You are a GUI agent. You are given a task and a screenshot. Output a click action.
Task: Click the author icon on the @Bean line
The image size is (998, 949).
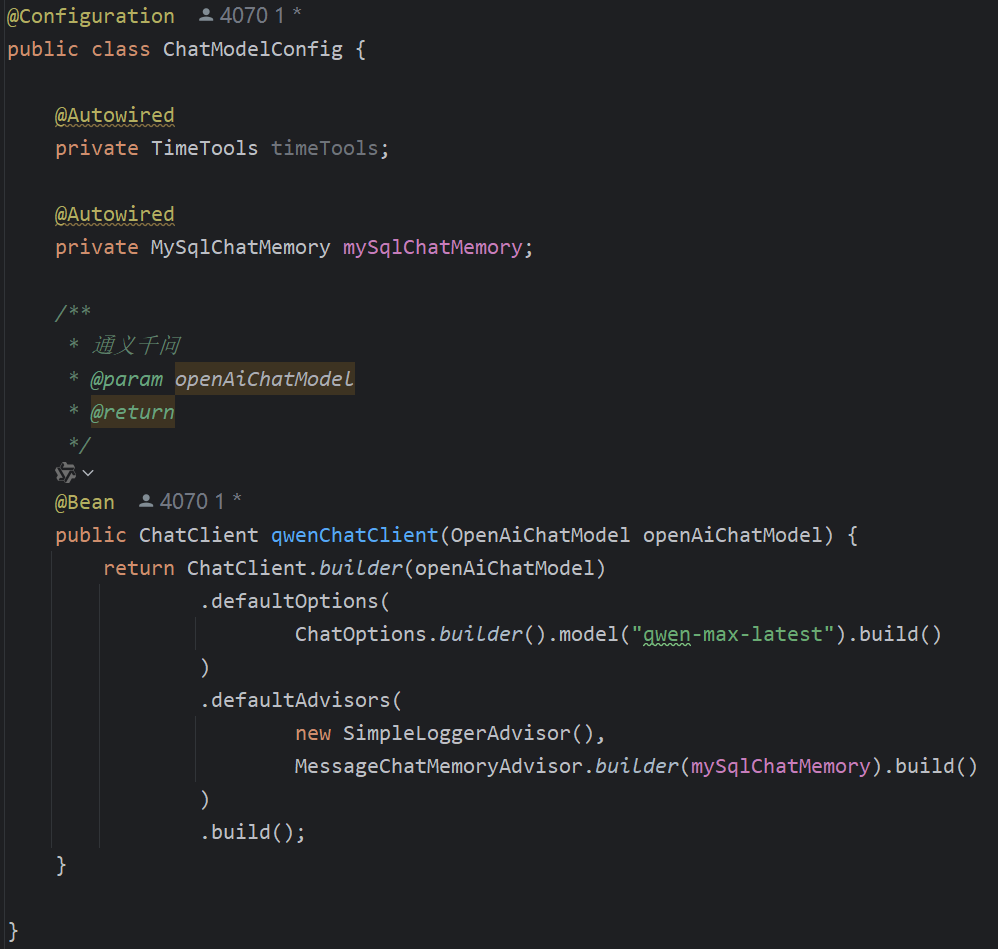146,500
